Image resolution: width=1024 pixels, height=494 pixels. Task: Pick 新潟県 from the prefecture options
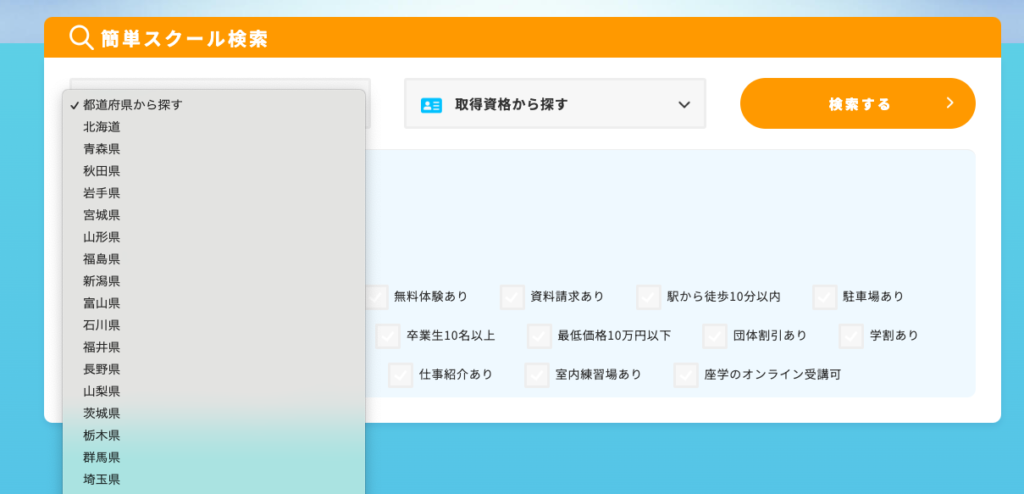pyautogui.click(x=102, y=281)
